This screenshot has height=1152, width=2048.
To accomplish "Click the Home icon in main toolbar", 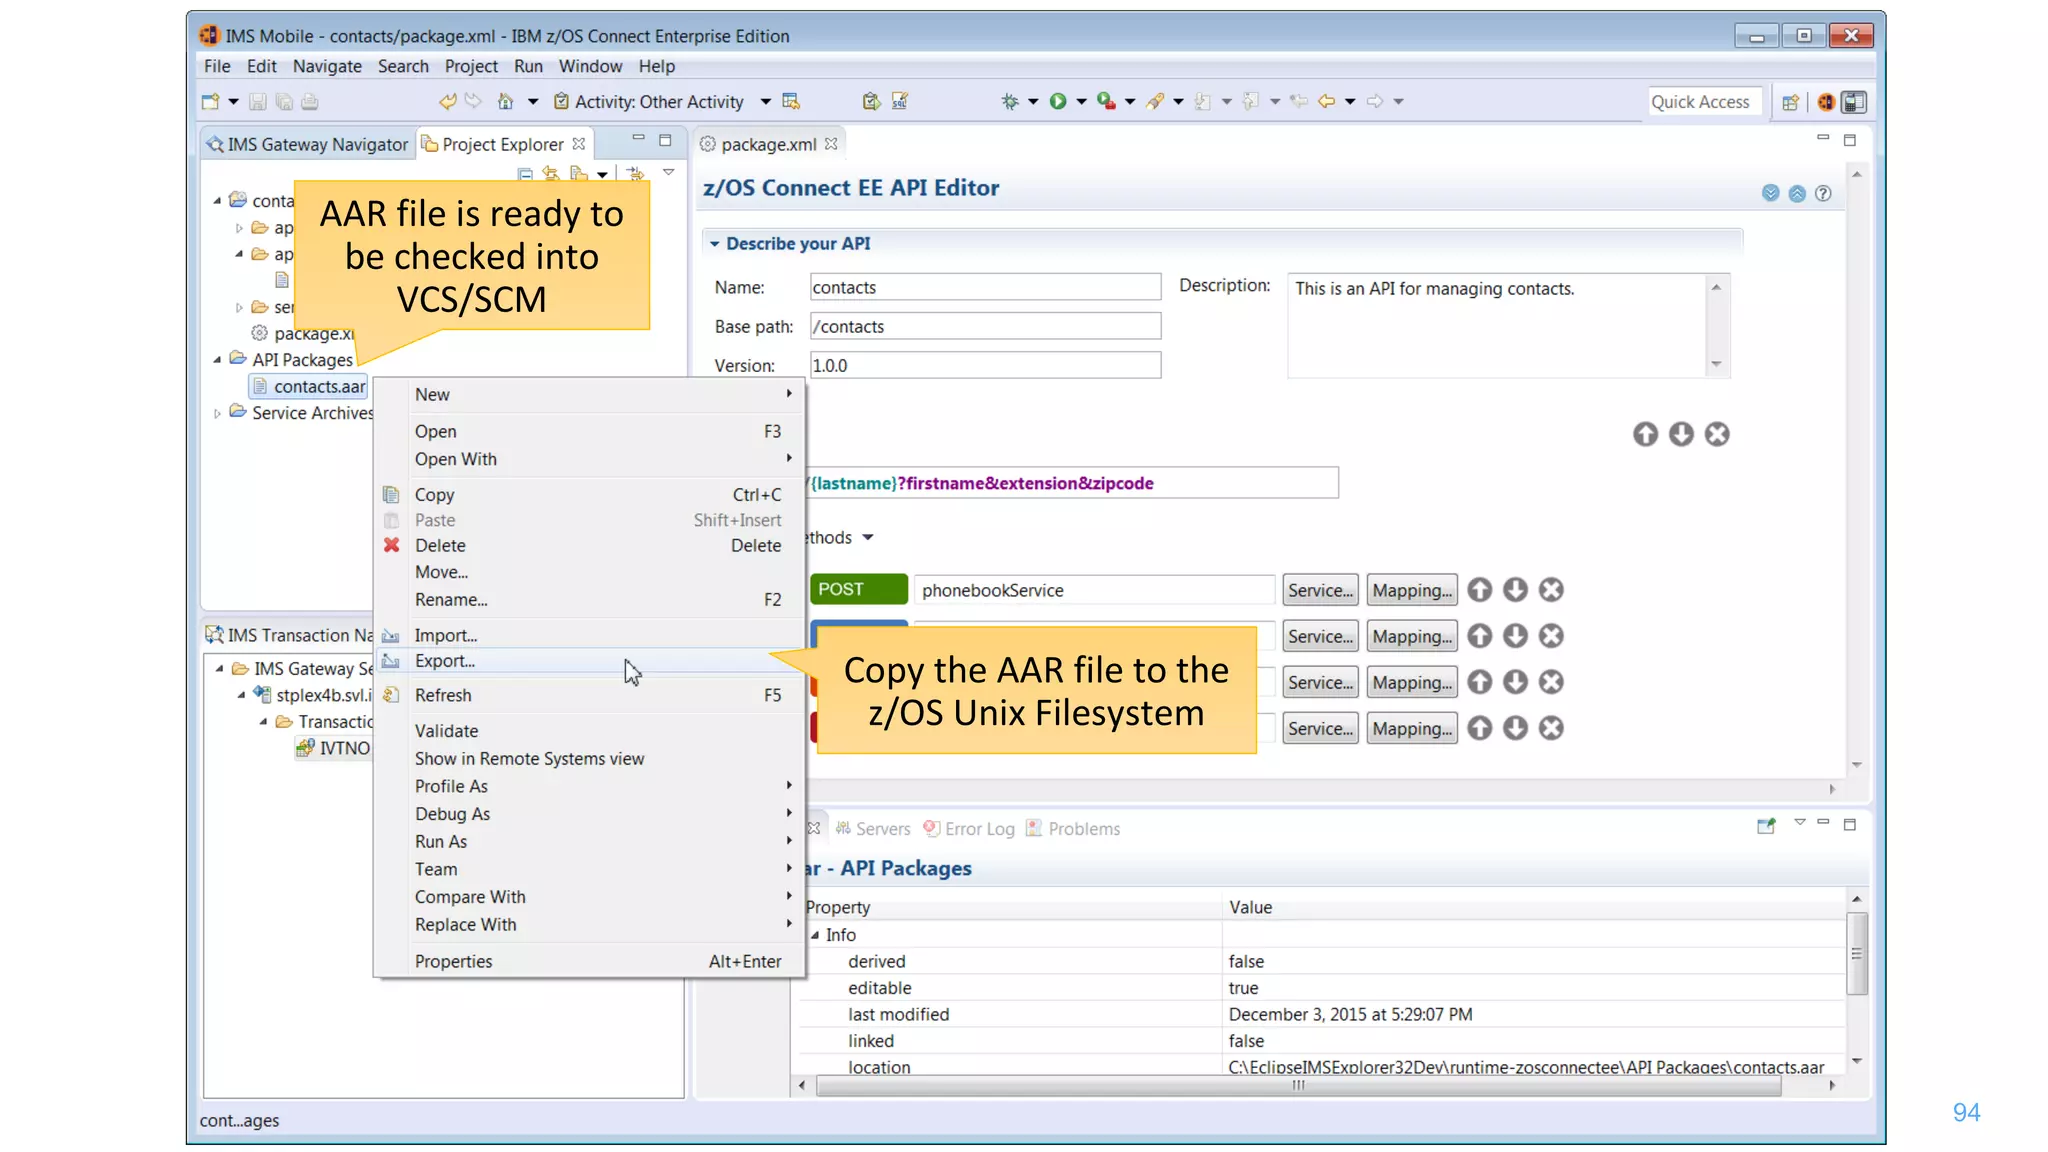I will coord(506,101).
